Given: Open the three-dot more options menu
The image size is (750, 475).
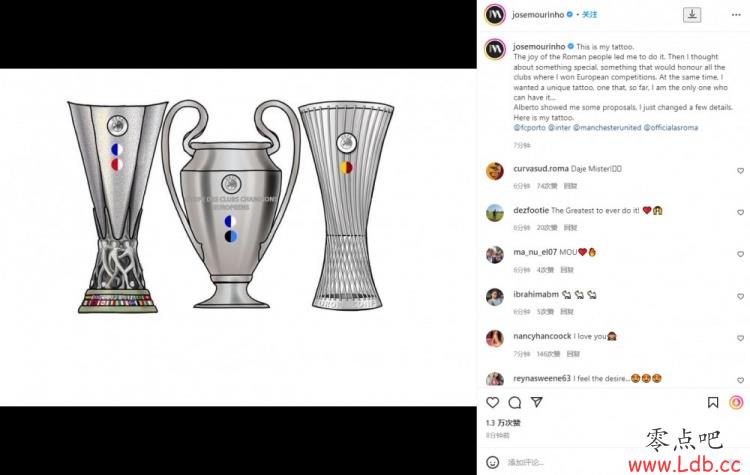Looking at the screenshot, I should 736,15.
